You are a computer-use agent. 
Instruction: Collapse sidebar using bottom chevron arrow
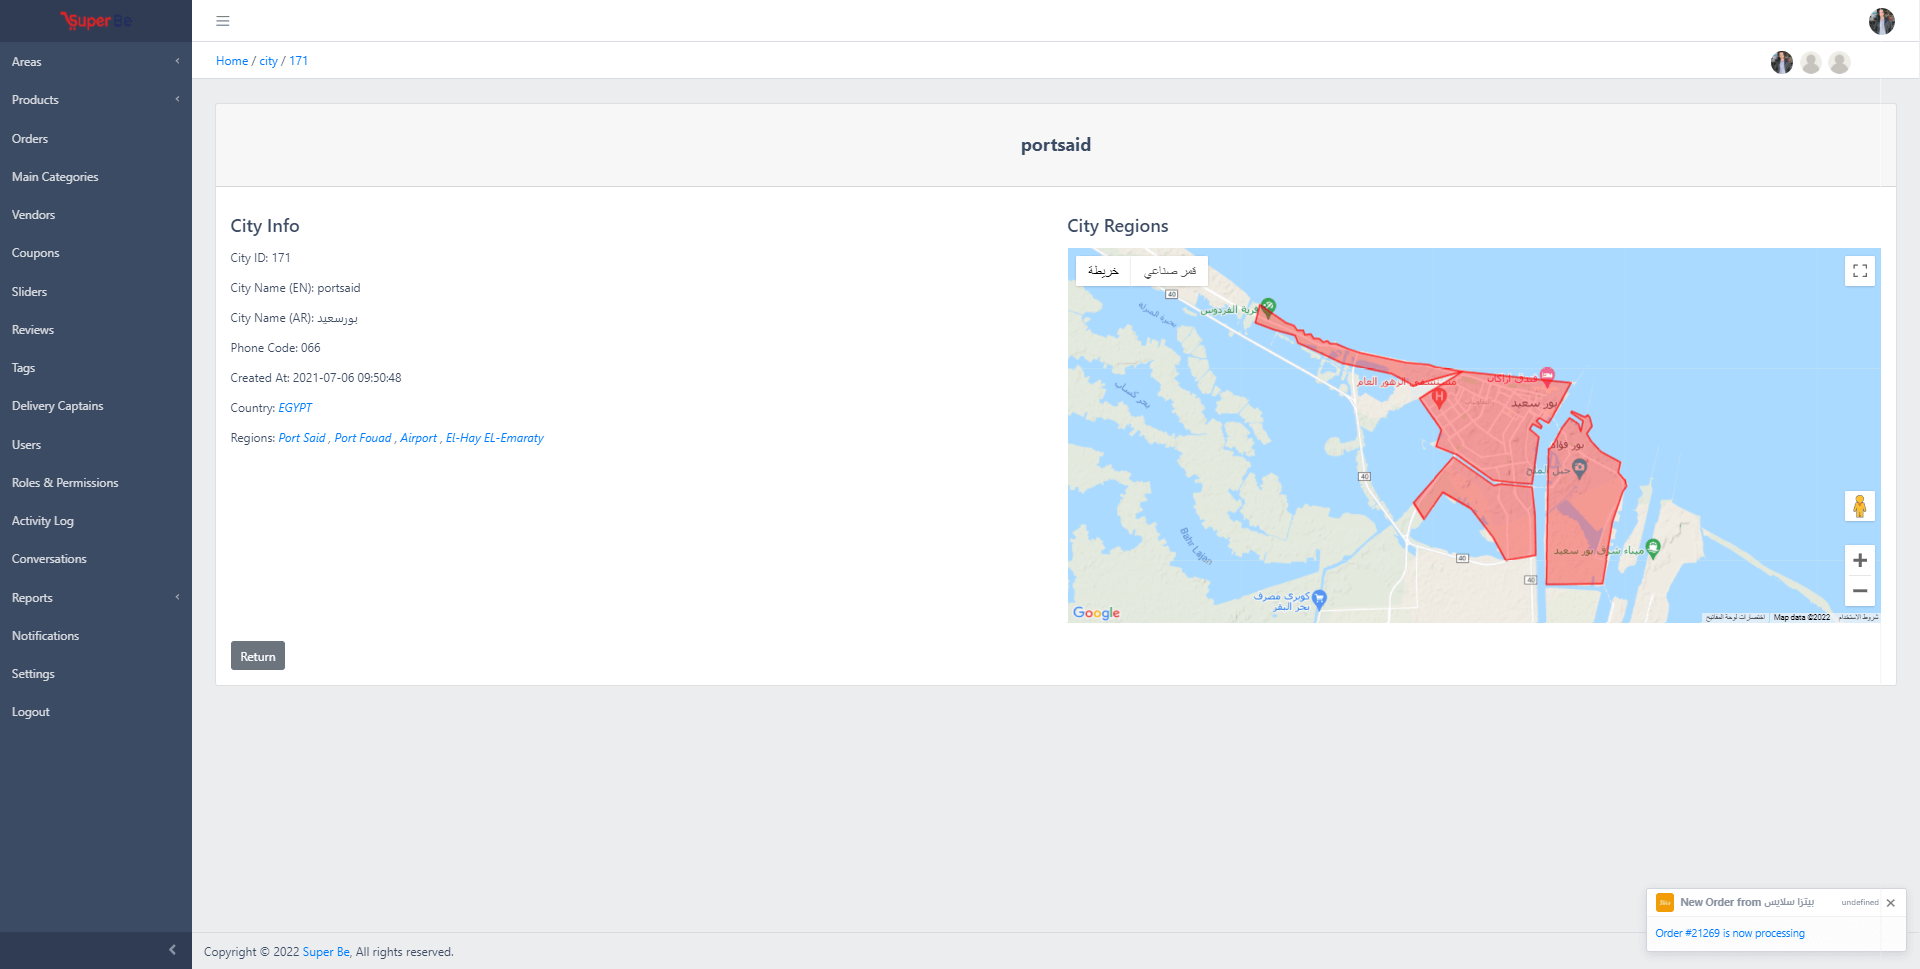coord(172,950)
